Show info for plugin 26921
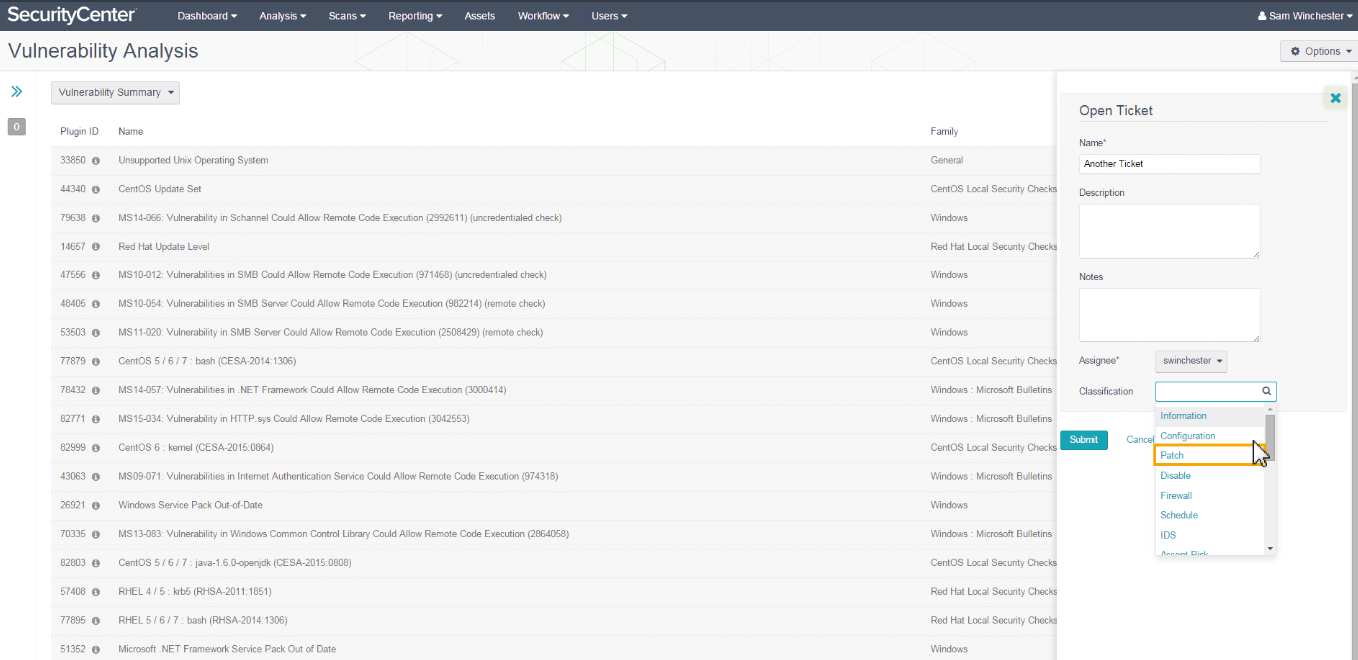Screen dimensions: 1358x660 [96, 505]
